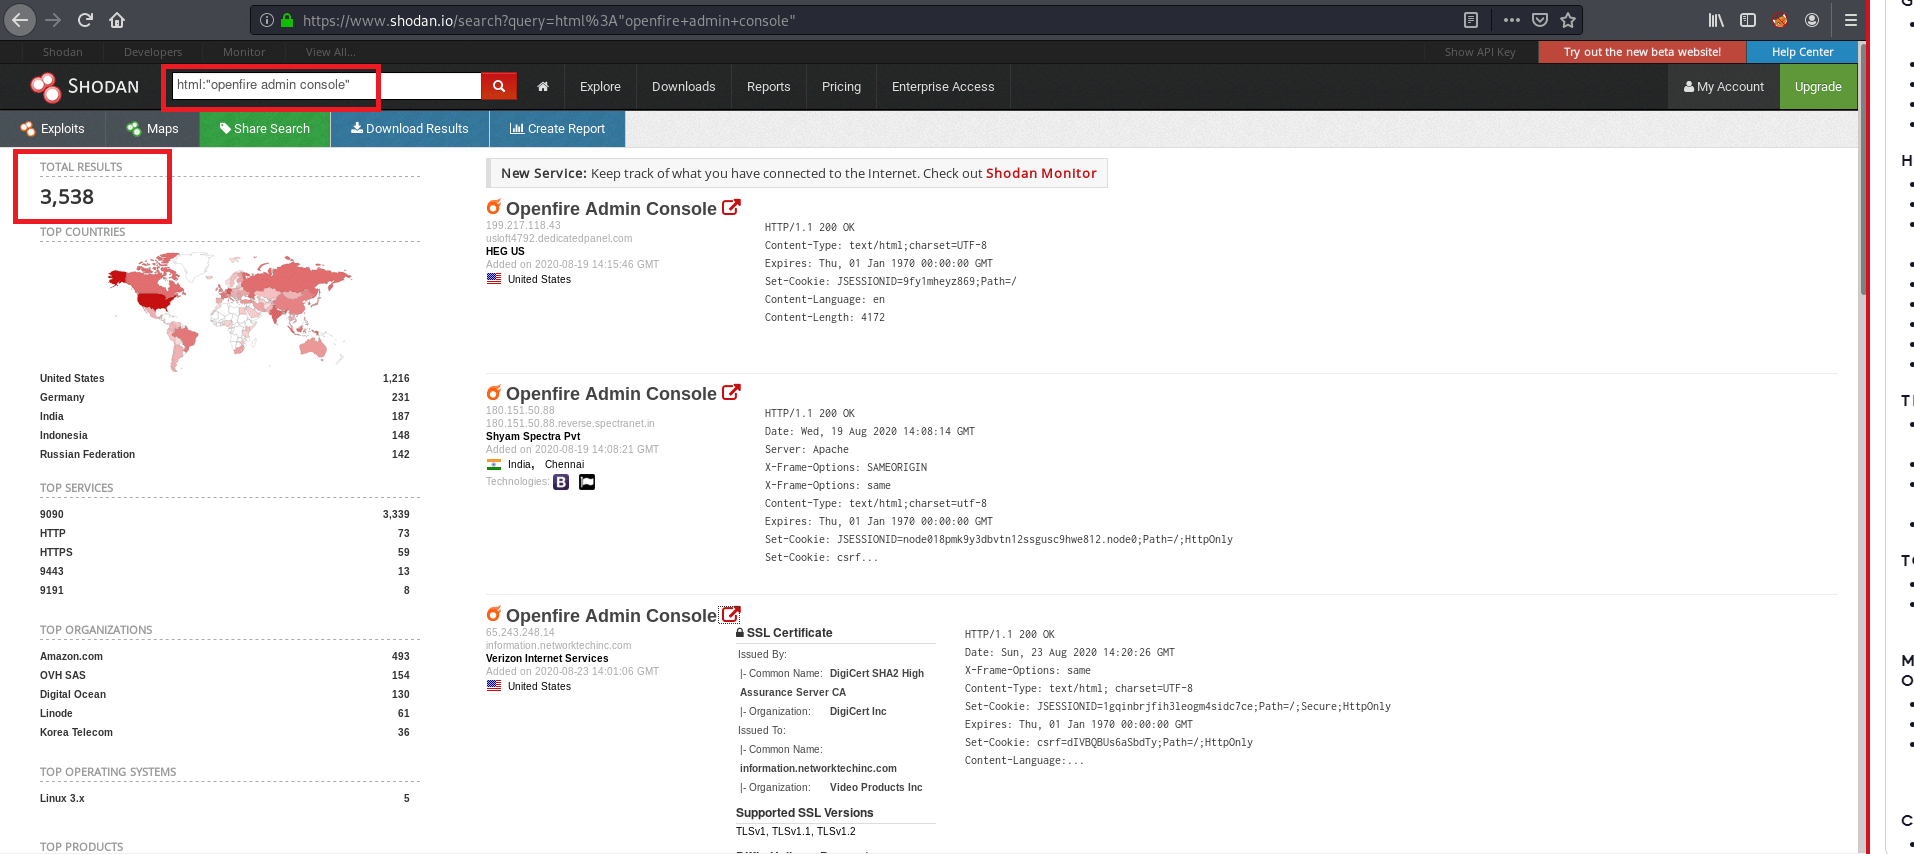Click the Maps button
This screenshot has width=1914, height=854.
point(153,129)
